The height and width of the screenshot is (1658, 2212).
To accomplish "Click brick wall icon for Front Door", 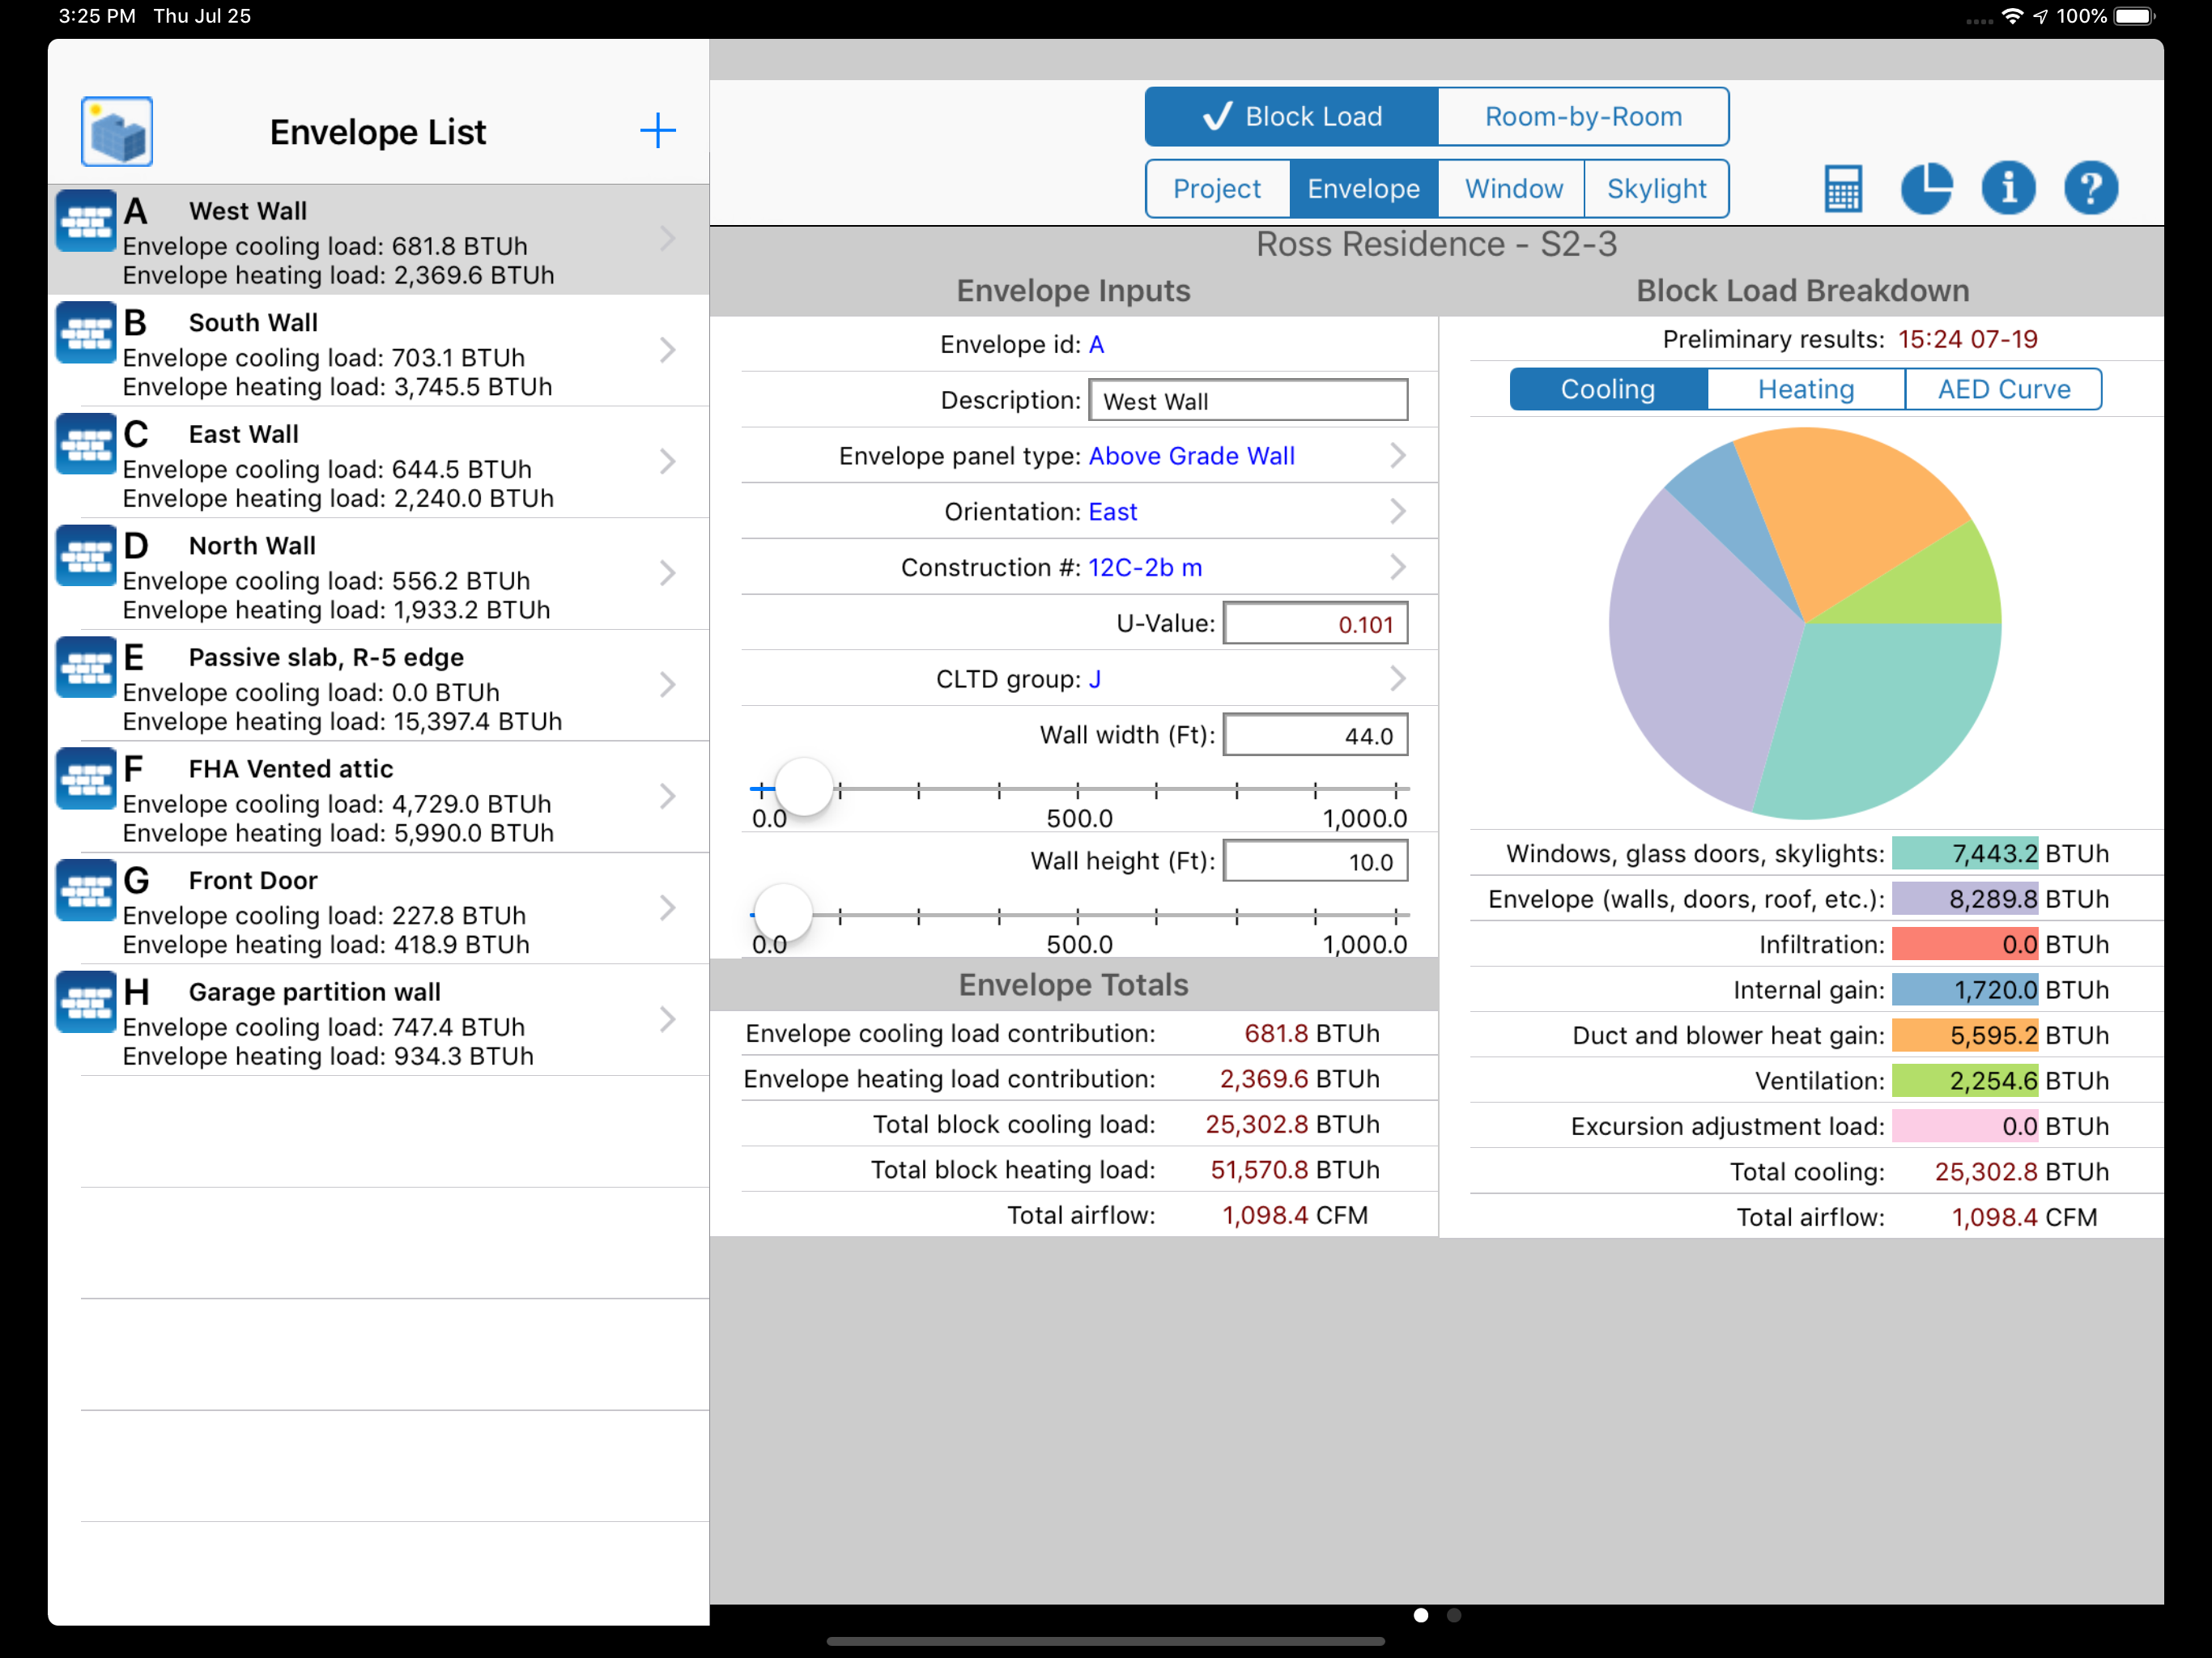I will click(x=86, y=890).
